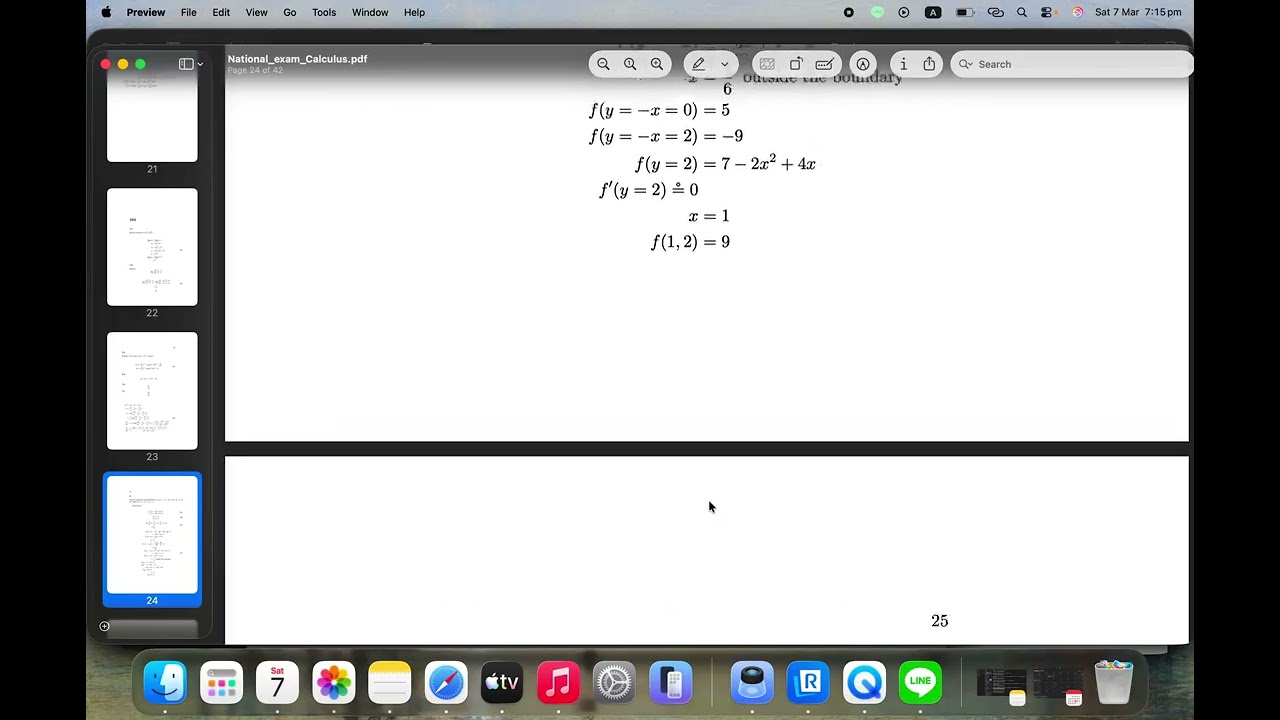This screenshot has width=1280, height=720.
Task: Click the zoom in magnifier icon
Action: tap(657, 64)
